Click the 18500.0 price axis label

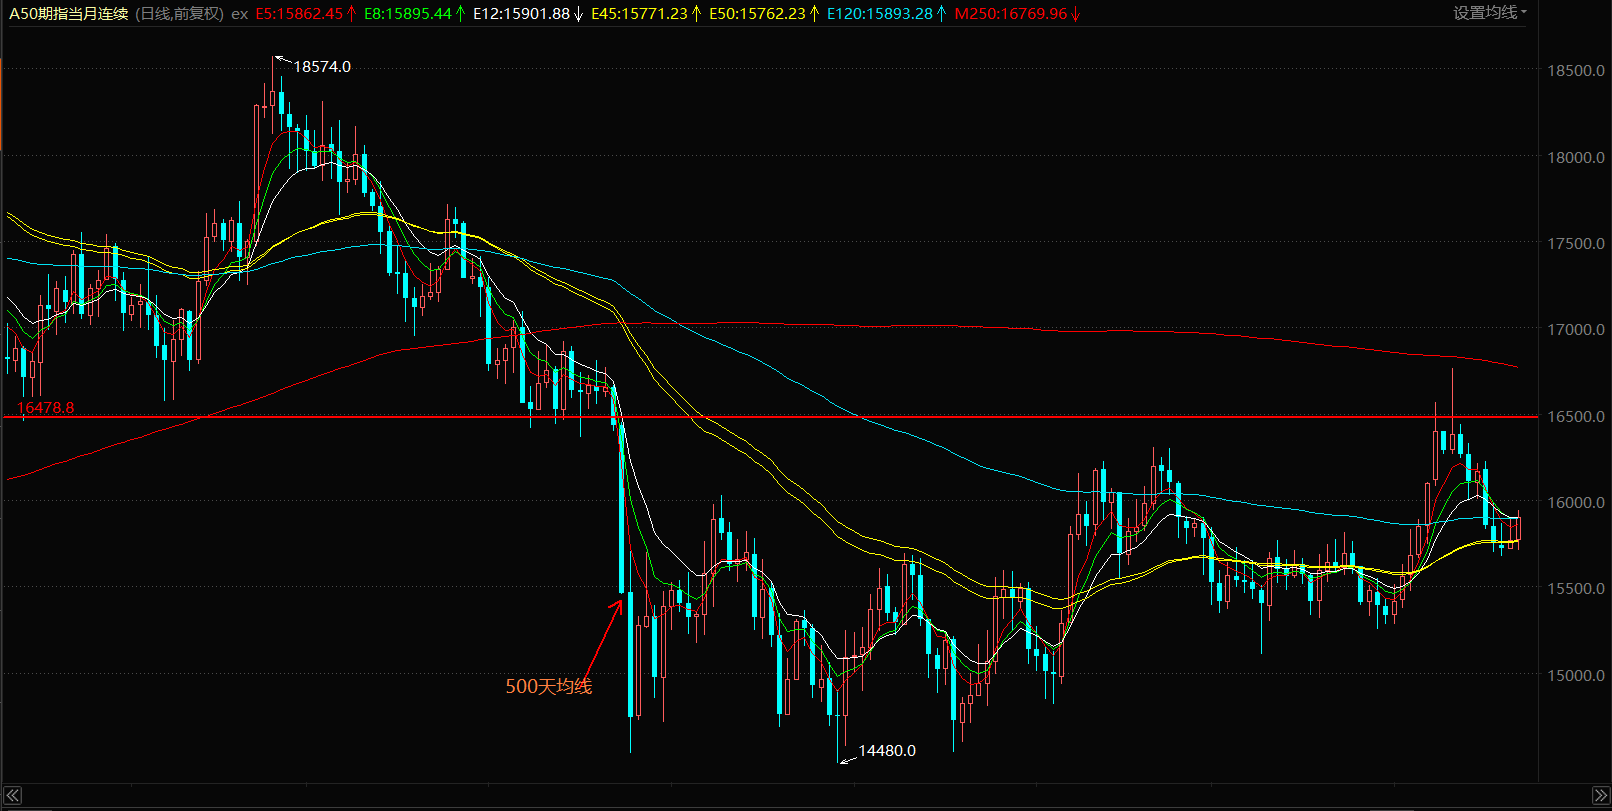[x=1576, y=71]
